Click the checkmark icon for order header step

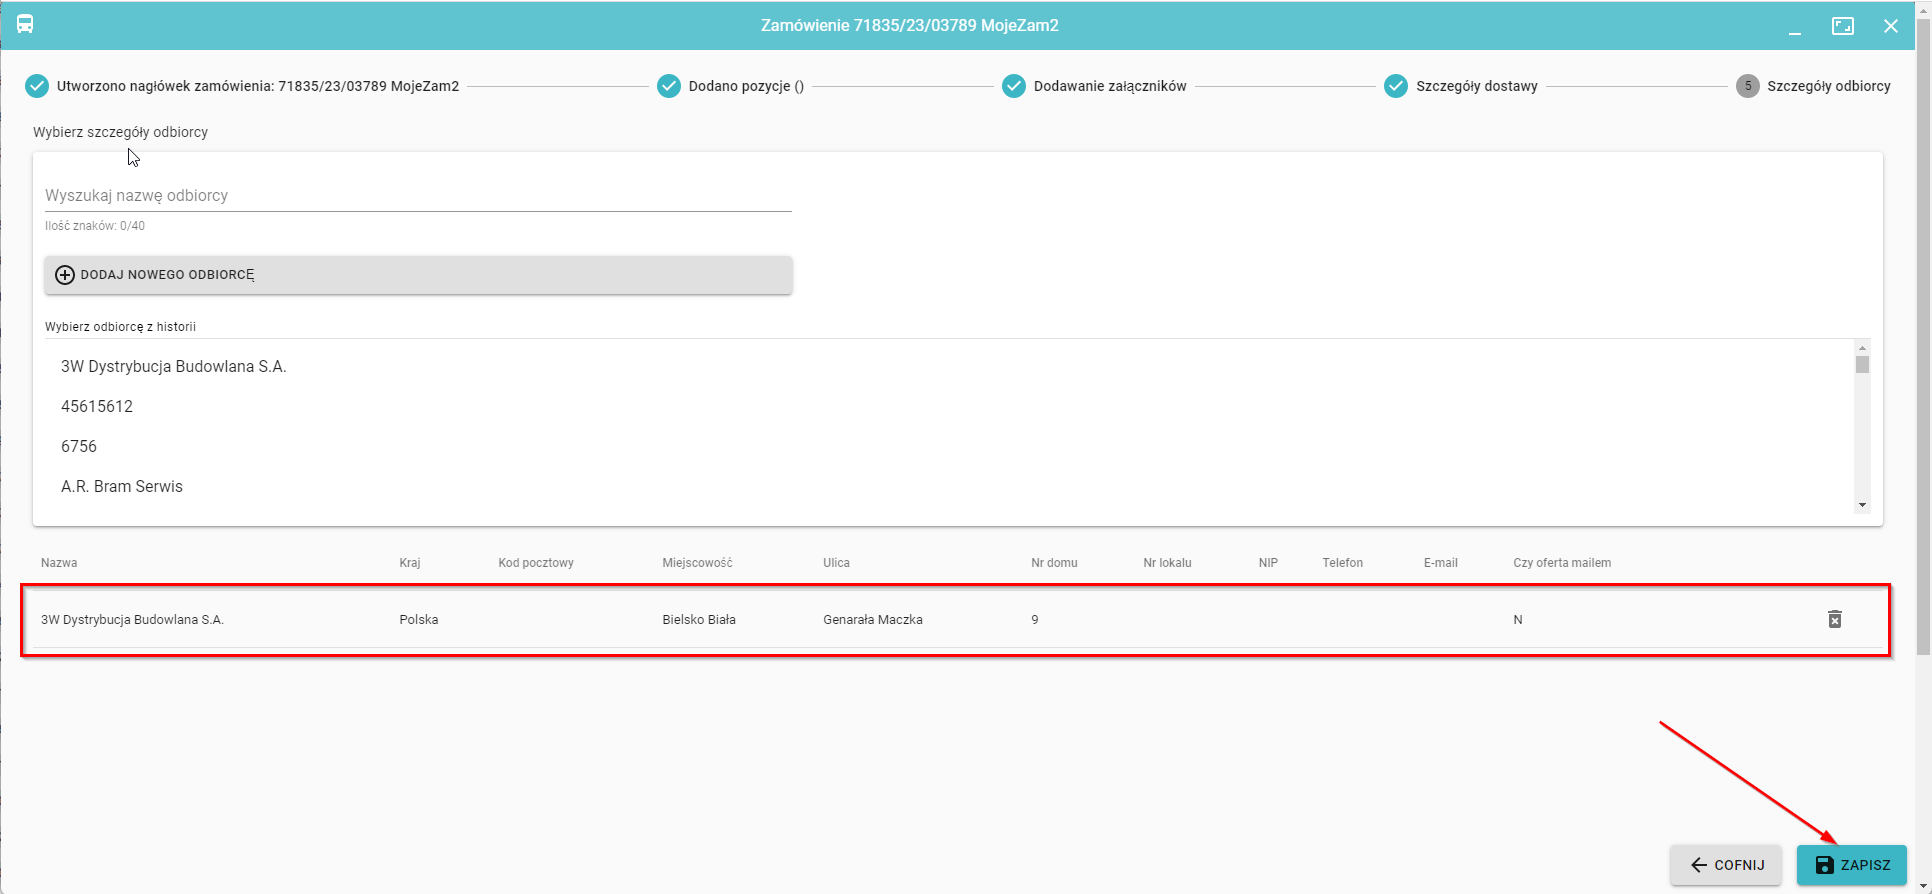coord(37,86)
